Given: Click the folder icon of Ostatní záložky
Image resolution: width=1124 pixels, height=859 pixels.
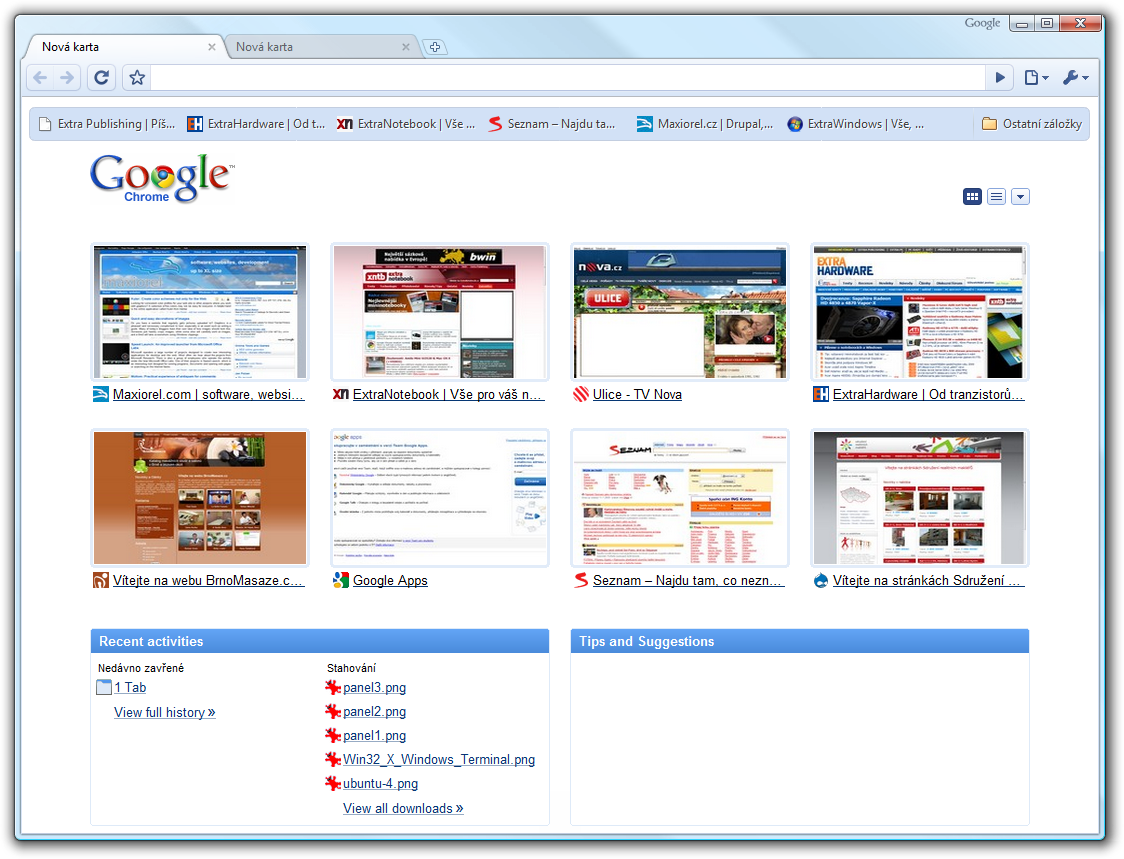Looking at the screenshot, I should [989, 124].
